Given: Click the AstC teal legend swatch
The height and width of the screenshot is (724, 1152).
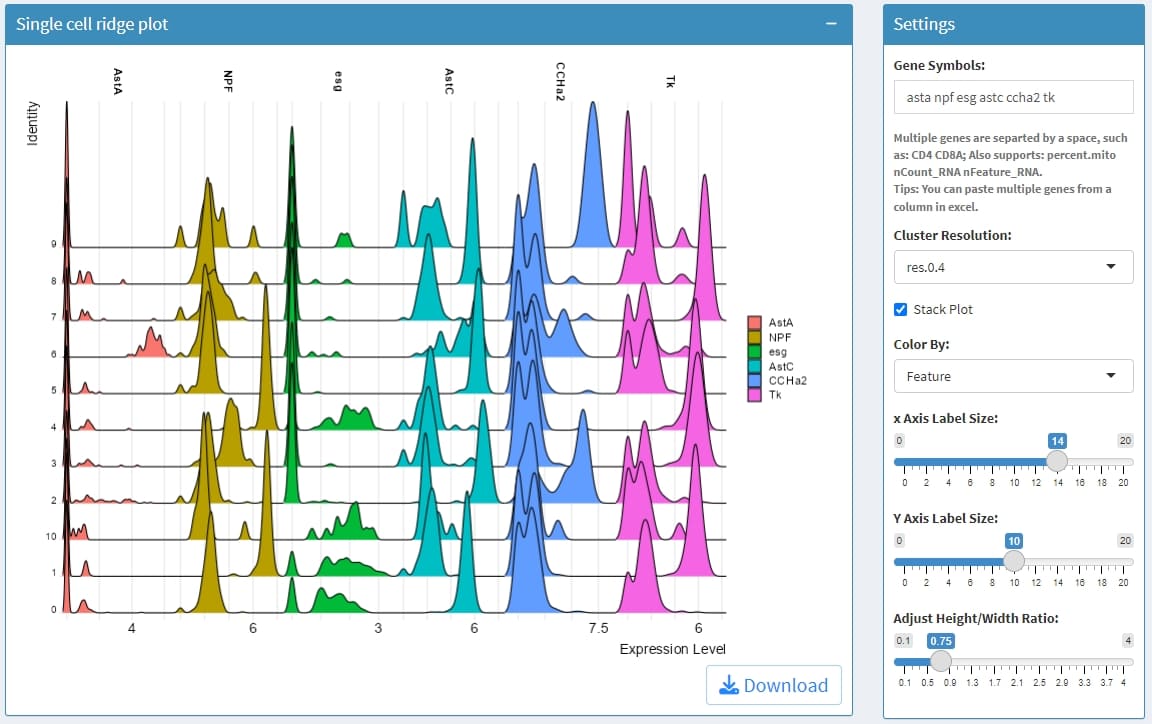Looking at the screenshot, I should [755, 367].
